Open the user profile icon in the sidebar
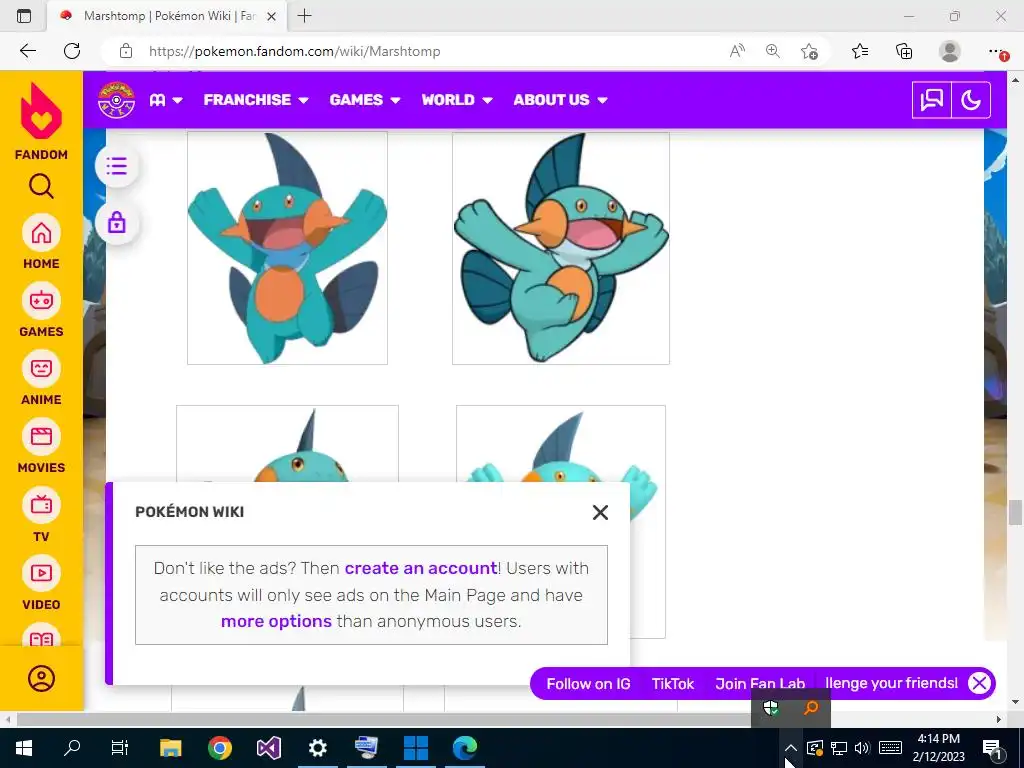Image resolution: width=1024 pixels, height=768 pixels. (41, 679)
